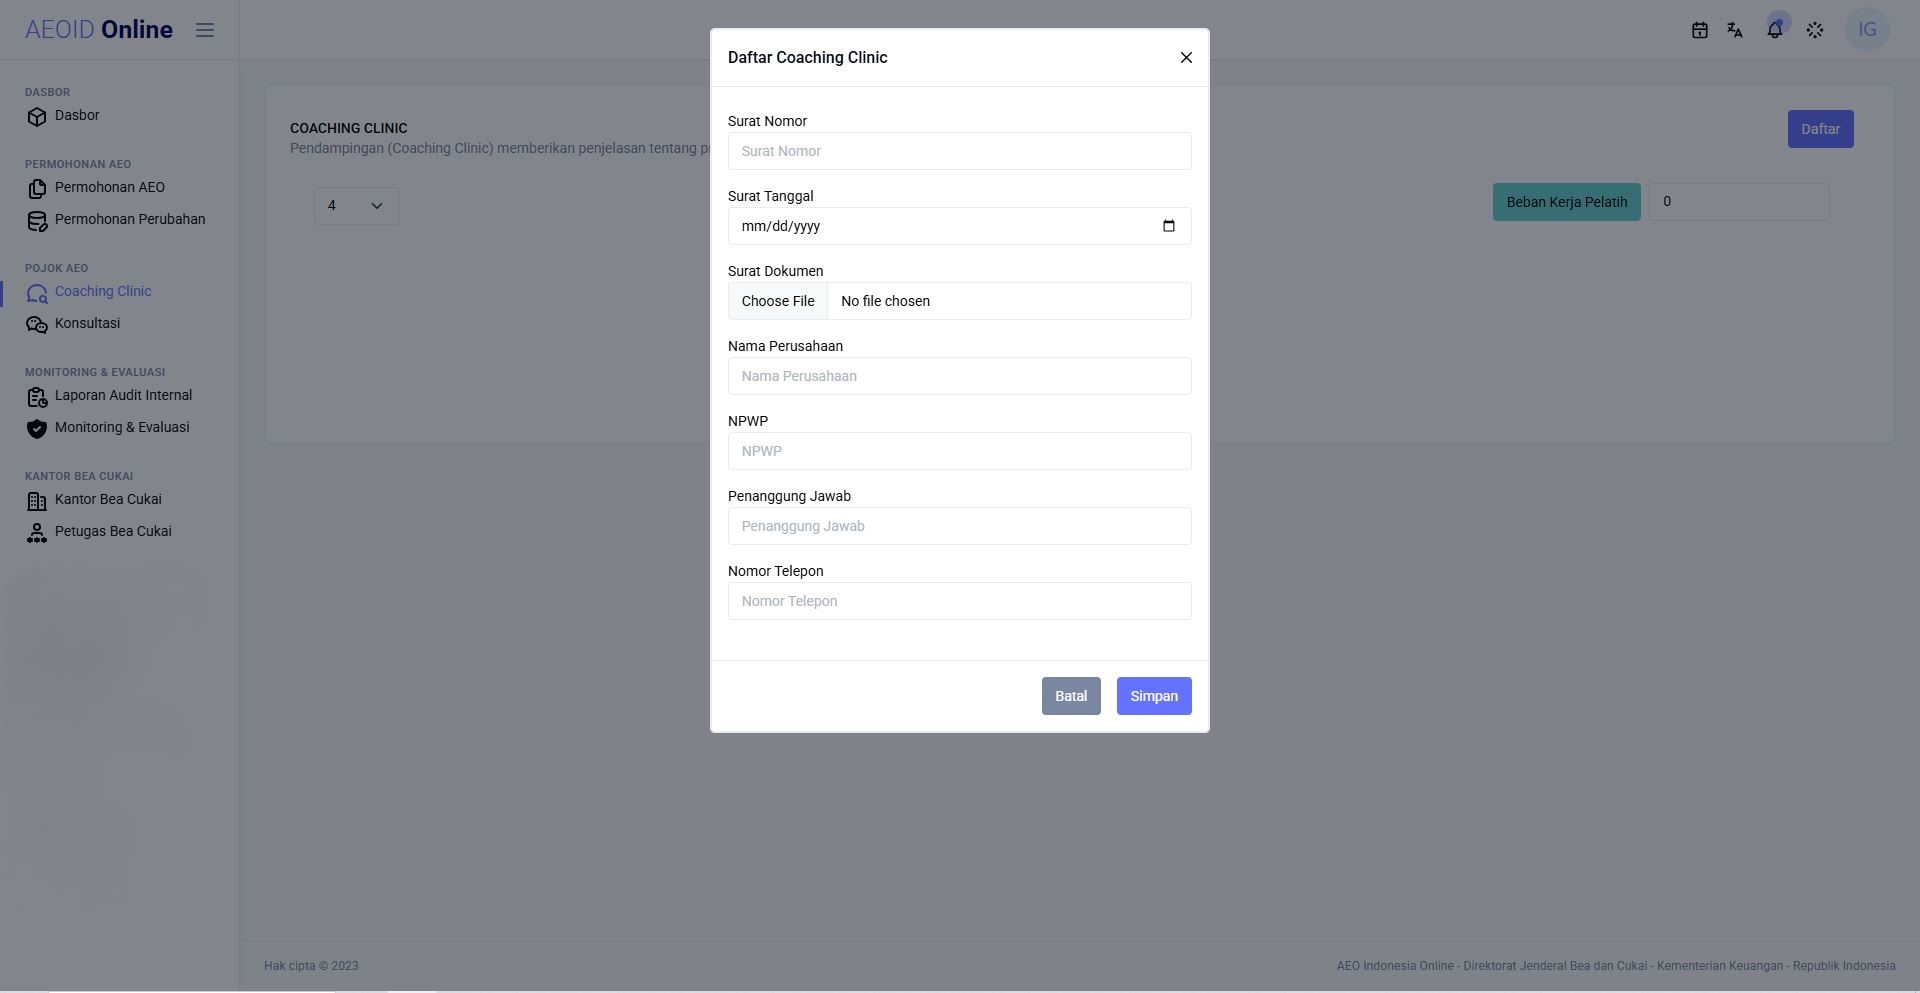Open Dasbor in the sidebar
This screenshot has width=1920, height=993.
pyautogui.click(x=77, y=115)
